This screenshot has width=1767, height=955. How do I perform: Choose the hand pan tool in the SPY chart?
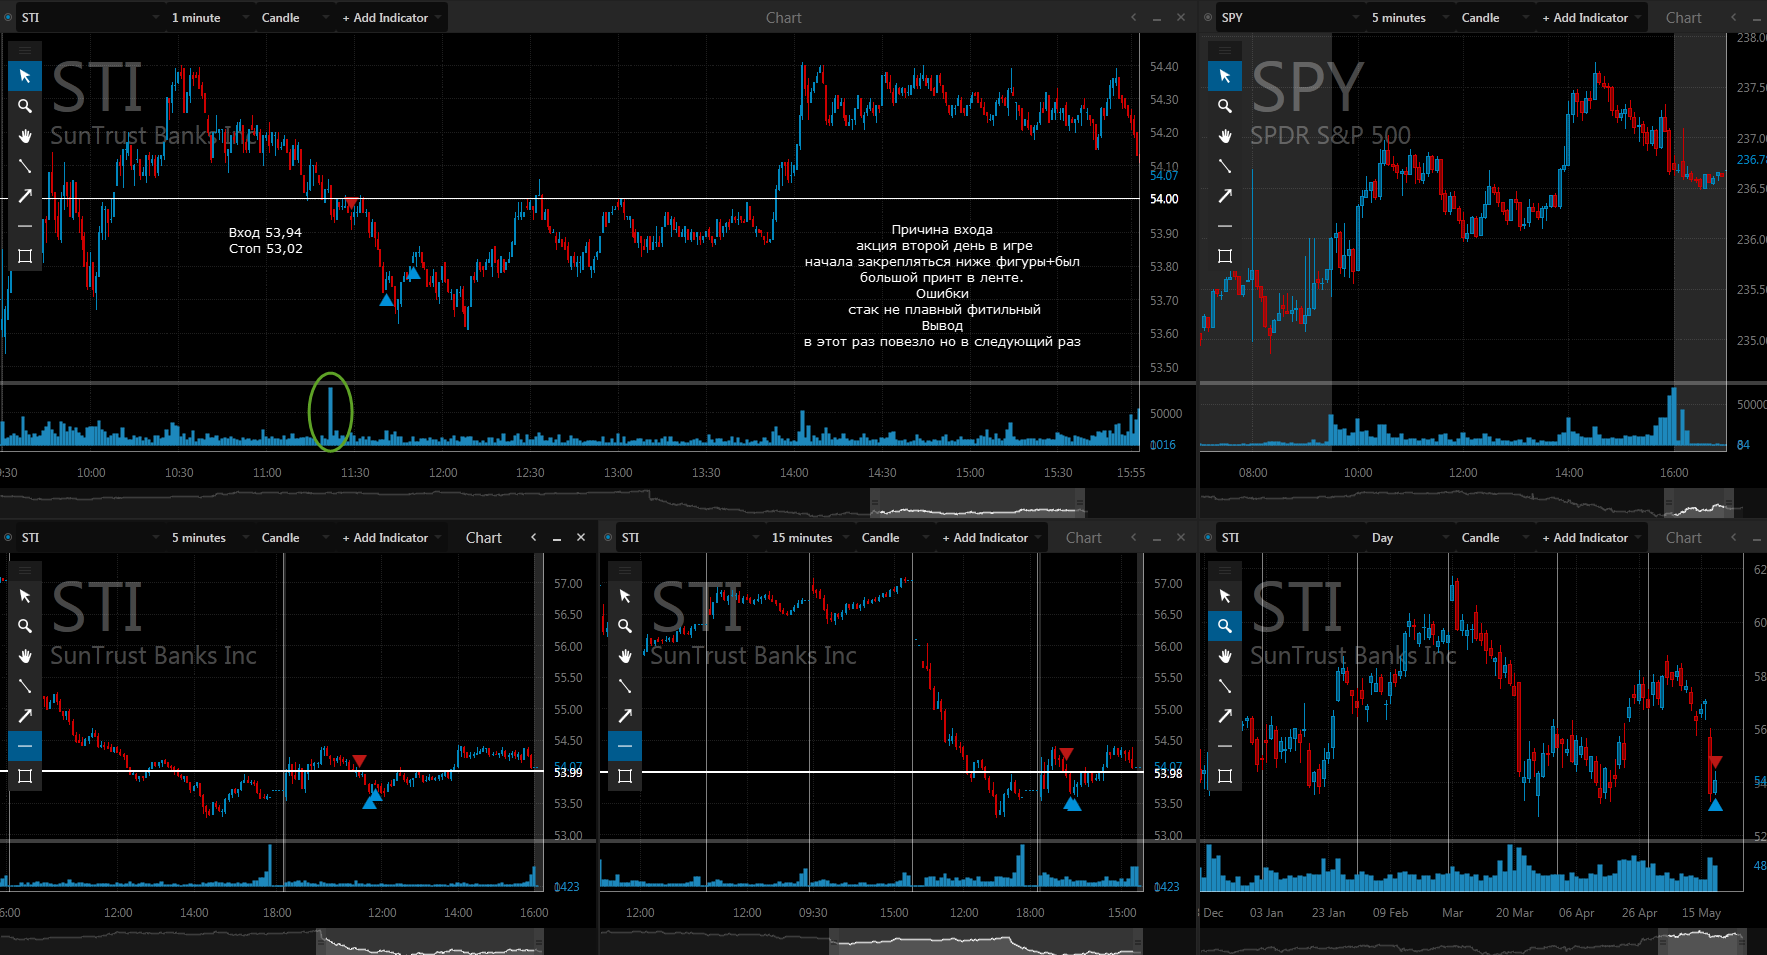coord(1225,136)
